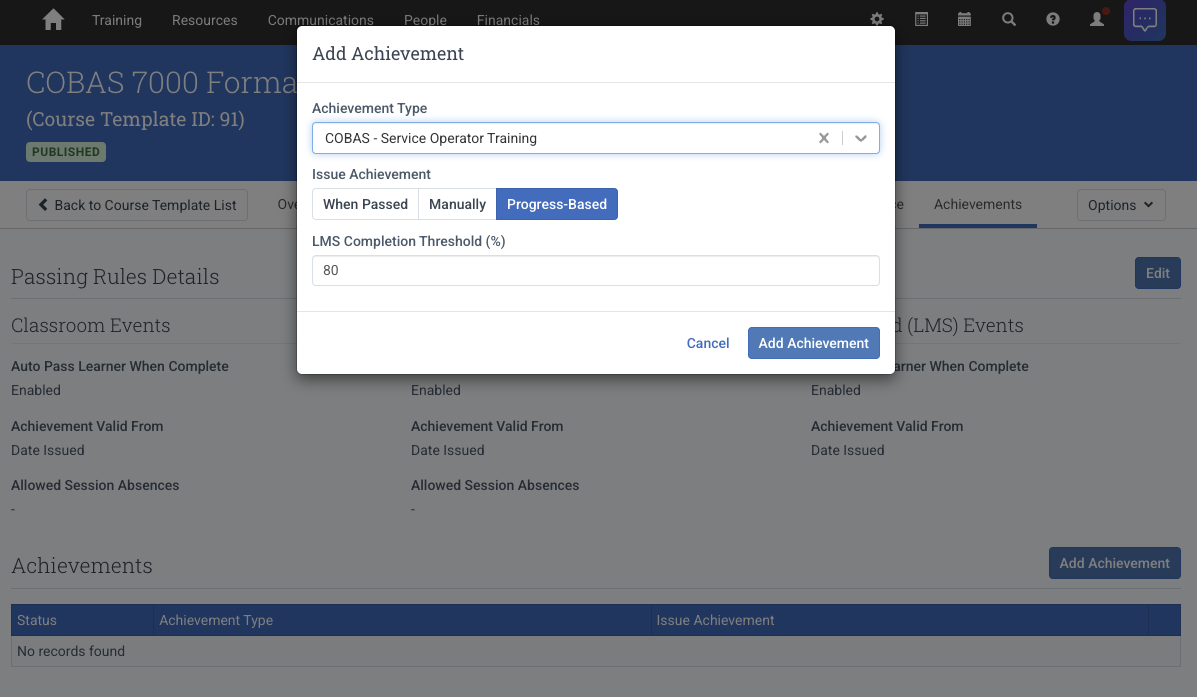The image size is (1197, 697).
Task: Click the search magnifier icon
Action: point(1008,19)
